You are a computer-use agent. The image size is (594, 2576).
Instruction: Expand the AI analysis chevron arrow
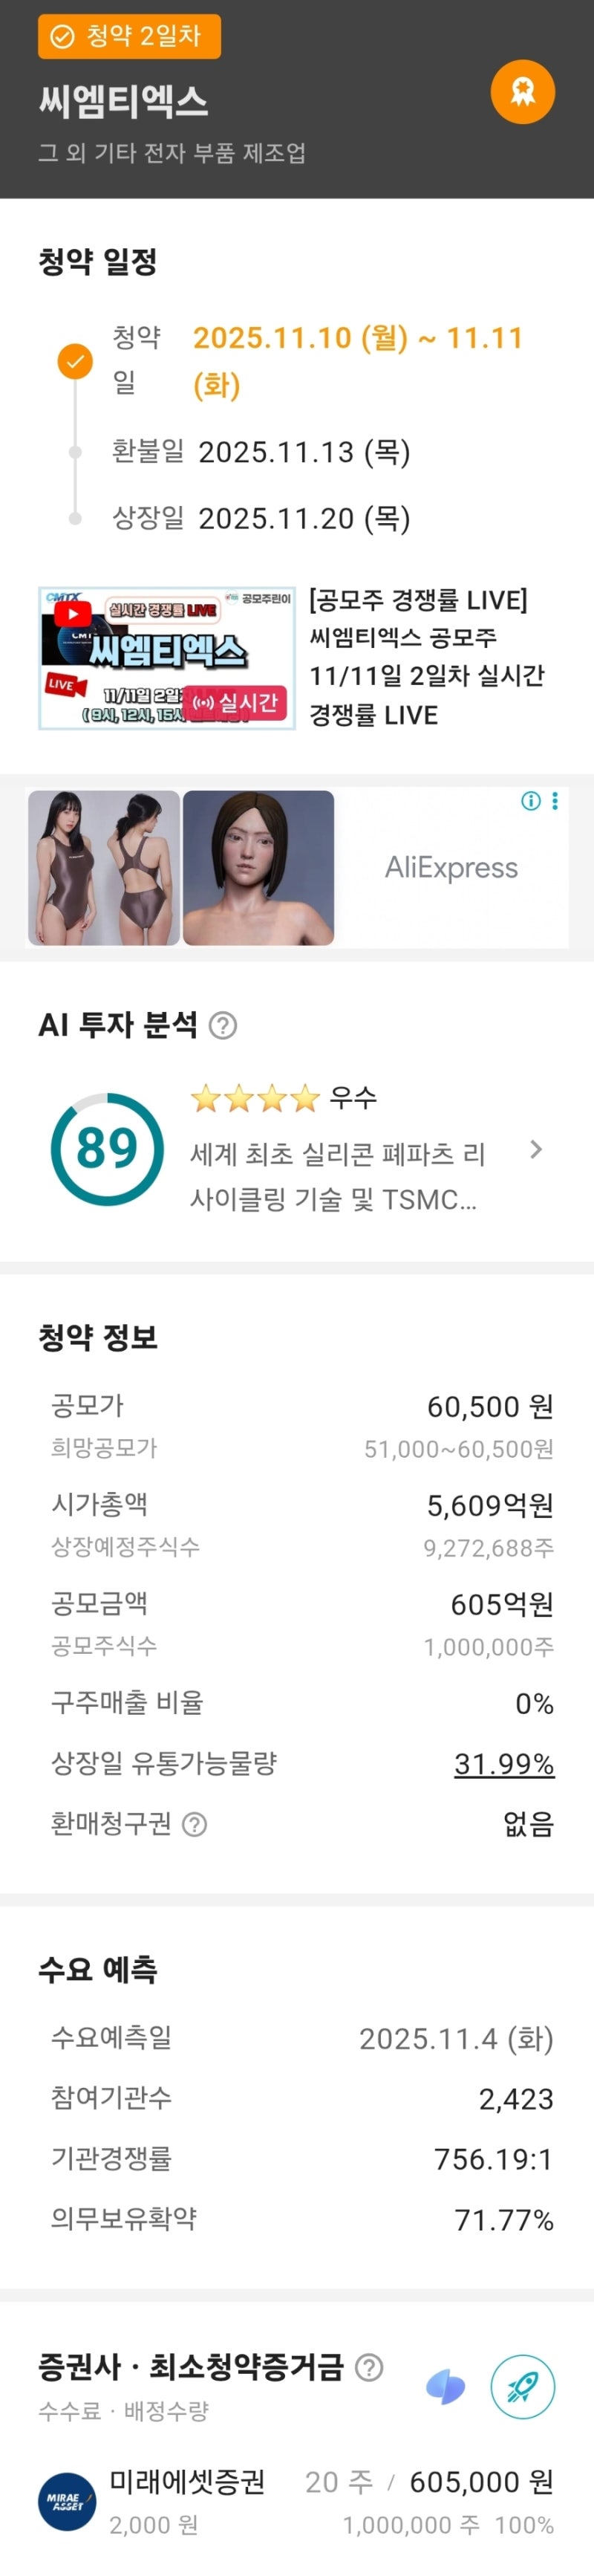point(536,1149)
